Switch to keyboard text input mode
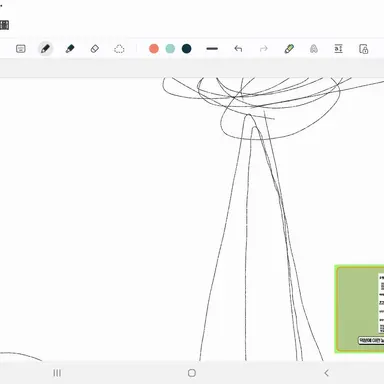 tap(21, 49)
